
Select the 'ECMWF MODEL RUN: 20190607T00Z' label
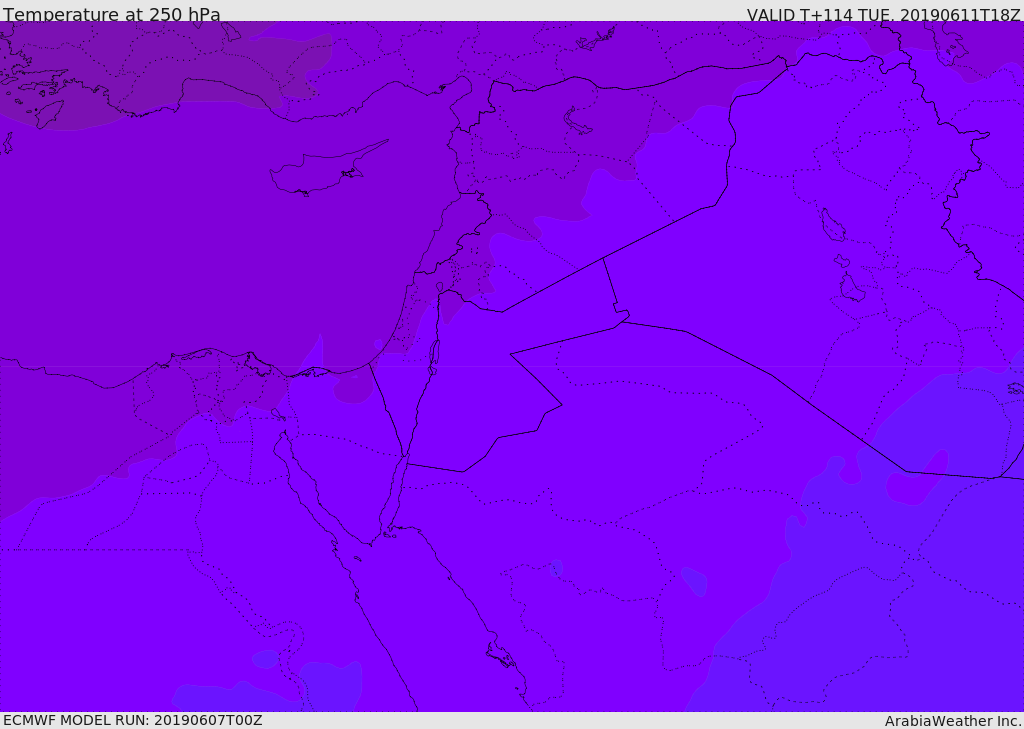pos(133,720)
